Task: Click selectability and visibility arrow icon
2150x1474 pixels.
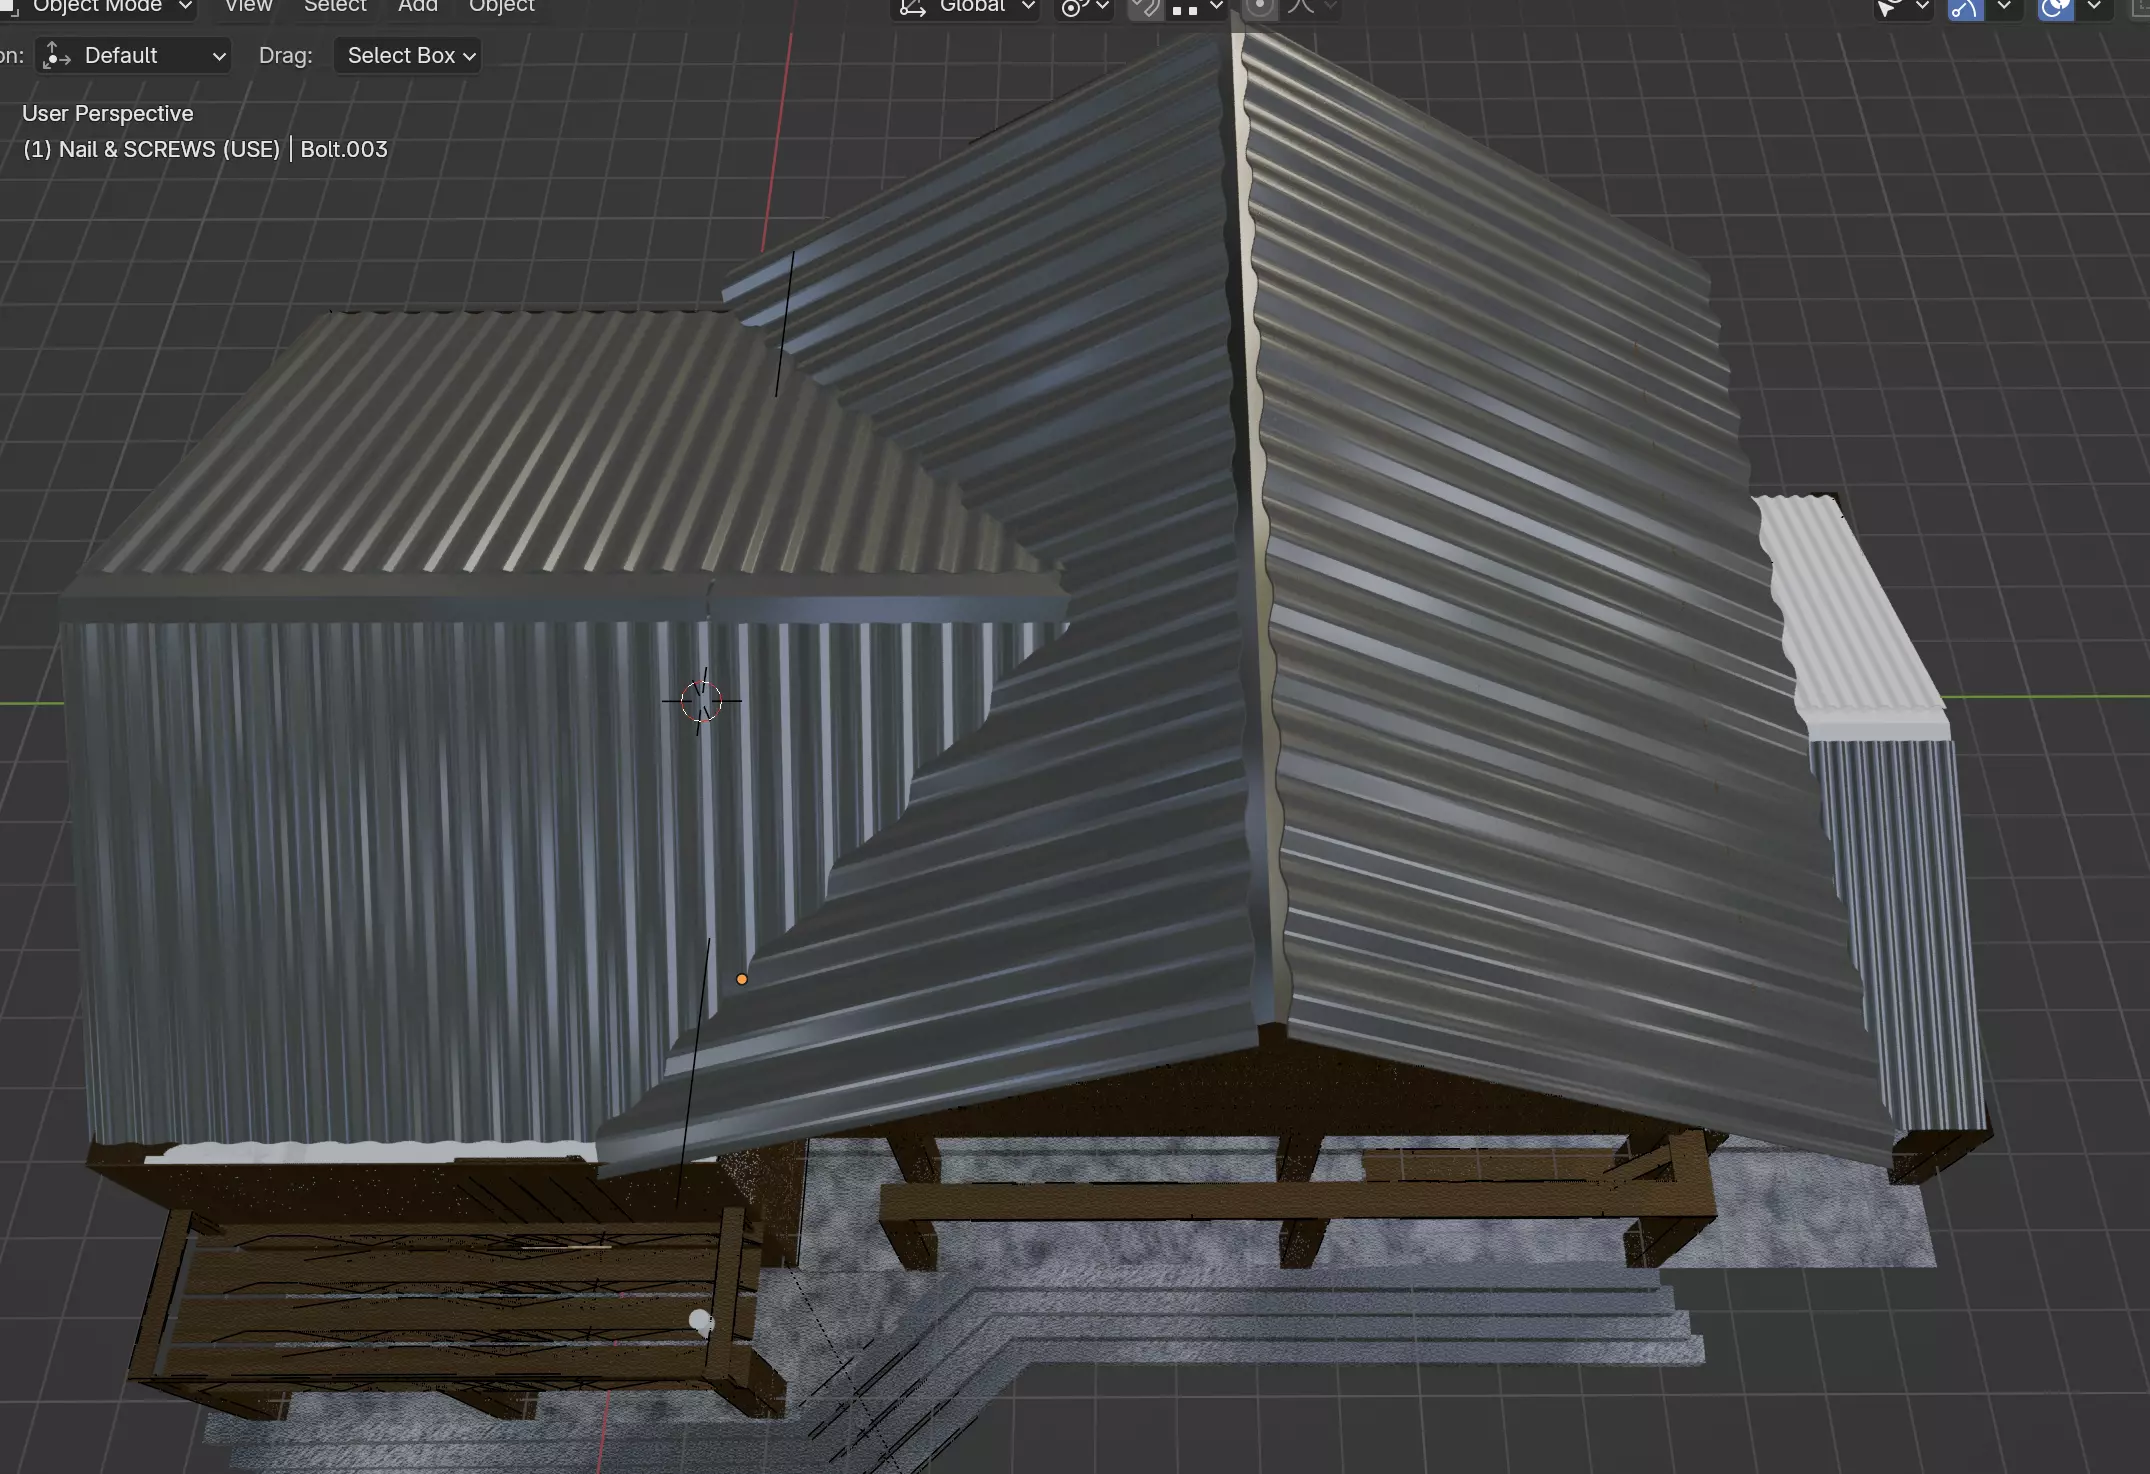Action: coord(1888,8)
